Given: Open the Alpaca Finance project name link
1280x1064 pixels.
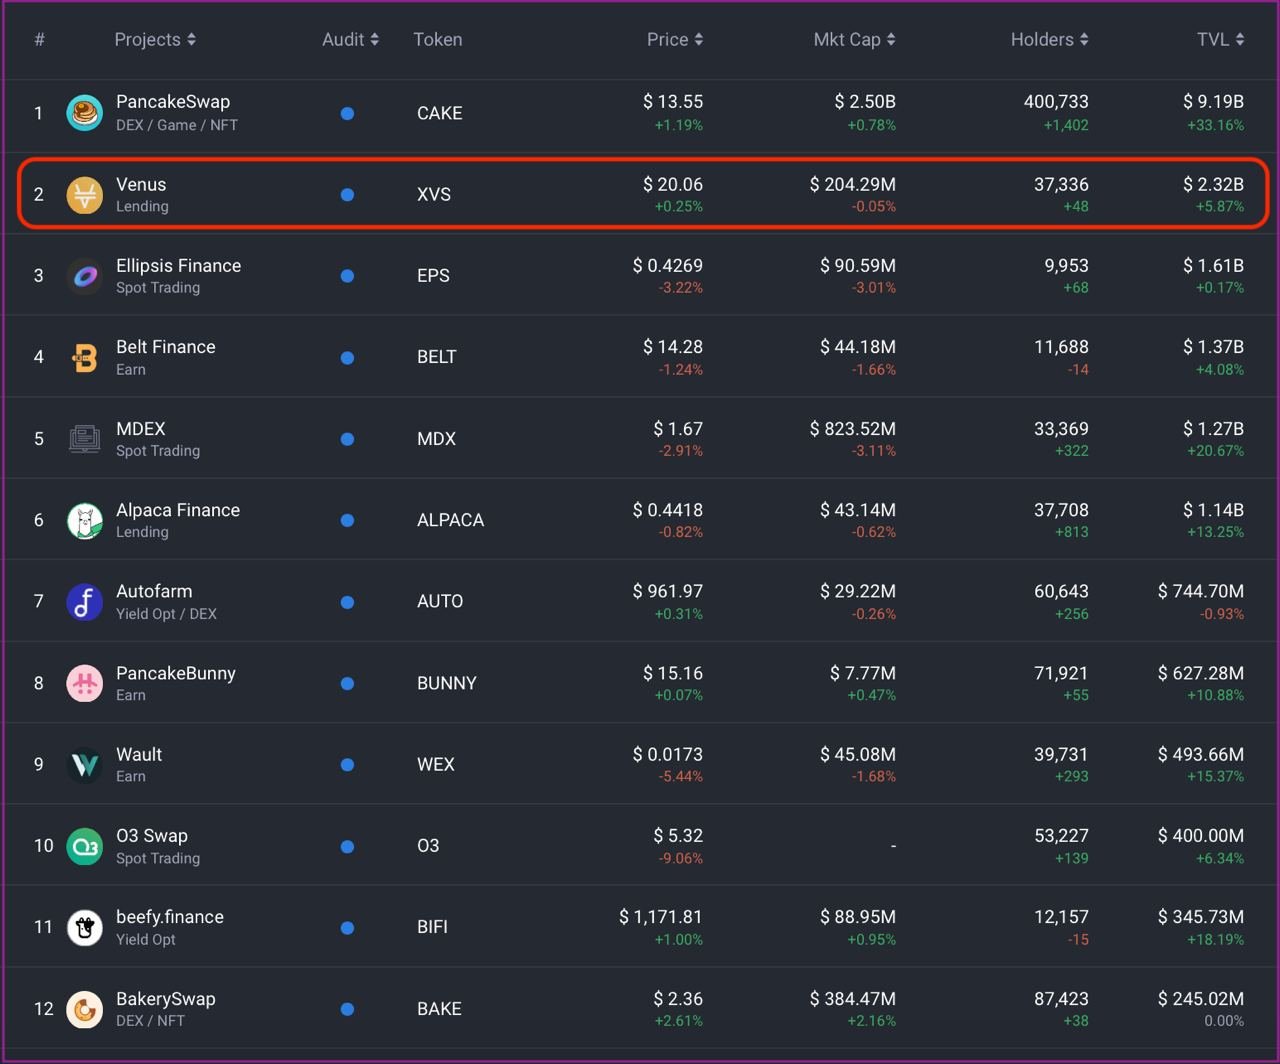Looking at the screenshot, I should click(178, 510).
